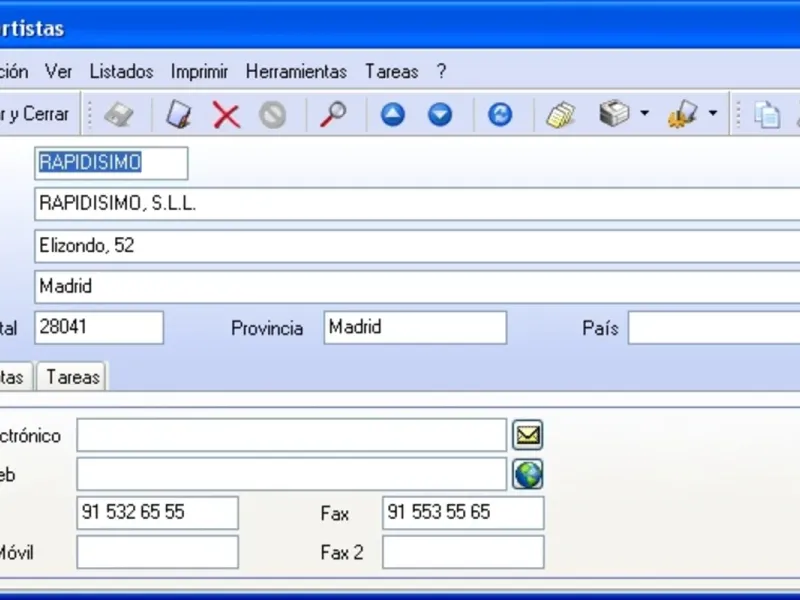800x600 pixels.
Task: Send email with the envelope icon
Action: [528, 435]
